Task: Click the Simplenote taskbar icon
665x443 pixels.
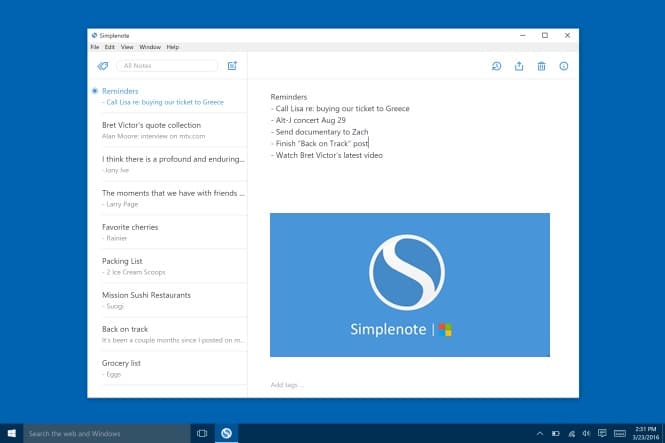Action: click(x=226, y=433)
